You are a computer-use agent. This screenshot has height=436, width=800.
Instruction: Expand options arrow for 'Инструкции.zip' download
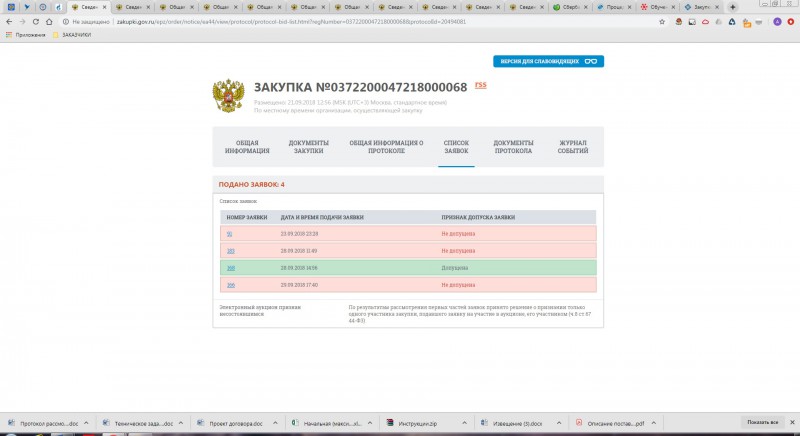click(x=464, y=423)
